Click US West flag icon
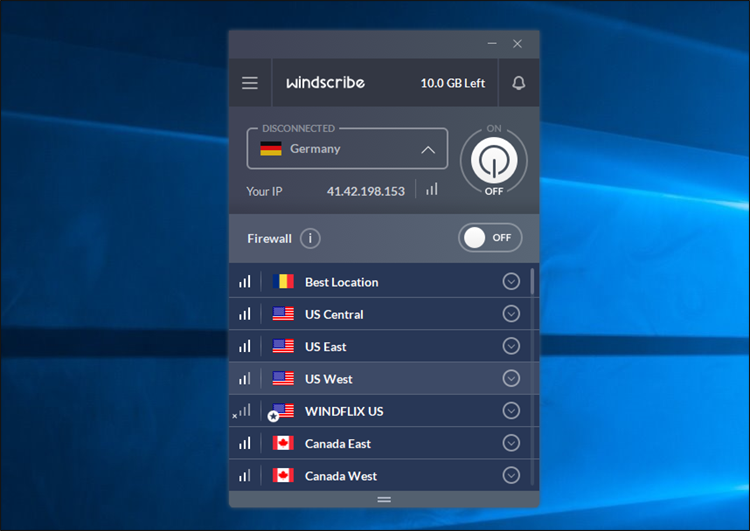Image resolution: width=750 pixels, height=531 pixels. 283,378
